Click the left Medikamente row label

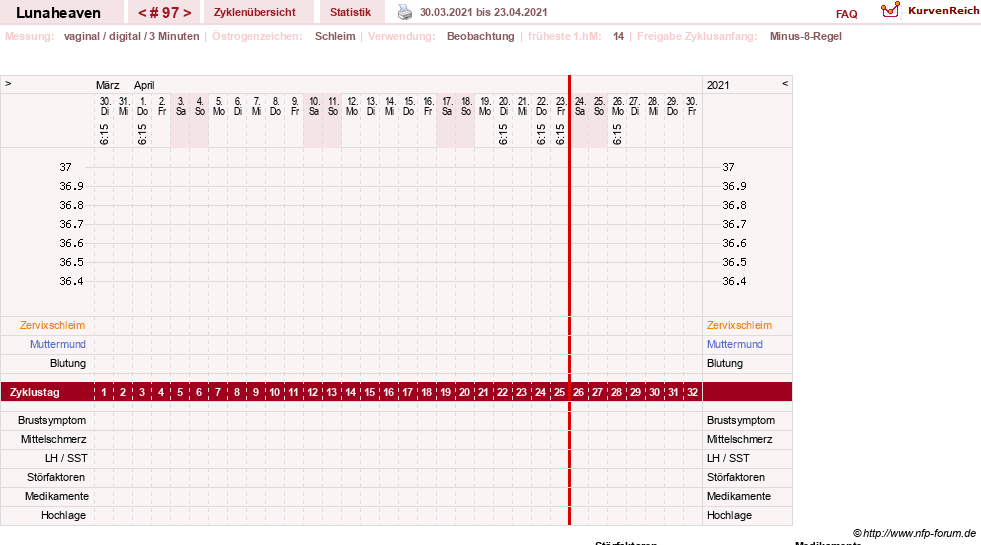(x=57, y=496)
